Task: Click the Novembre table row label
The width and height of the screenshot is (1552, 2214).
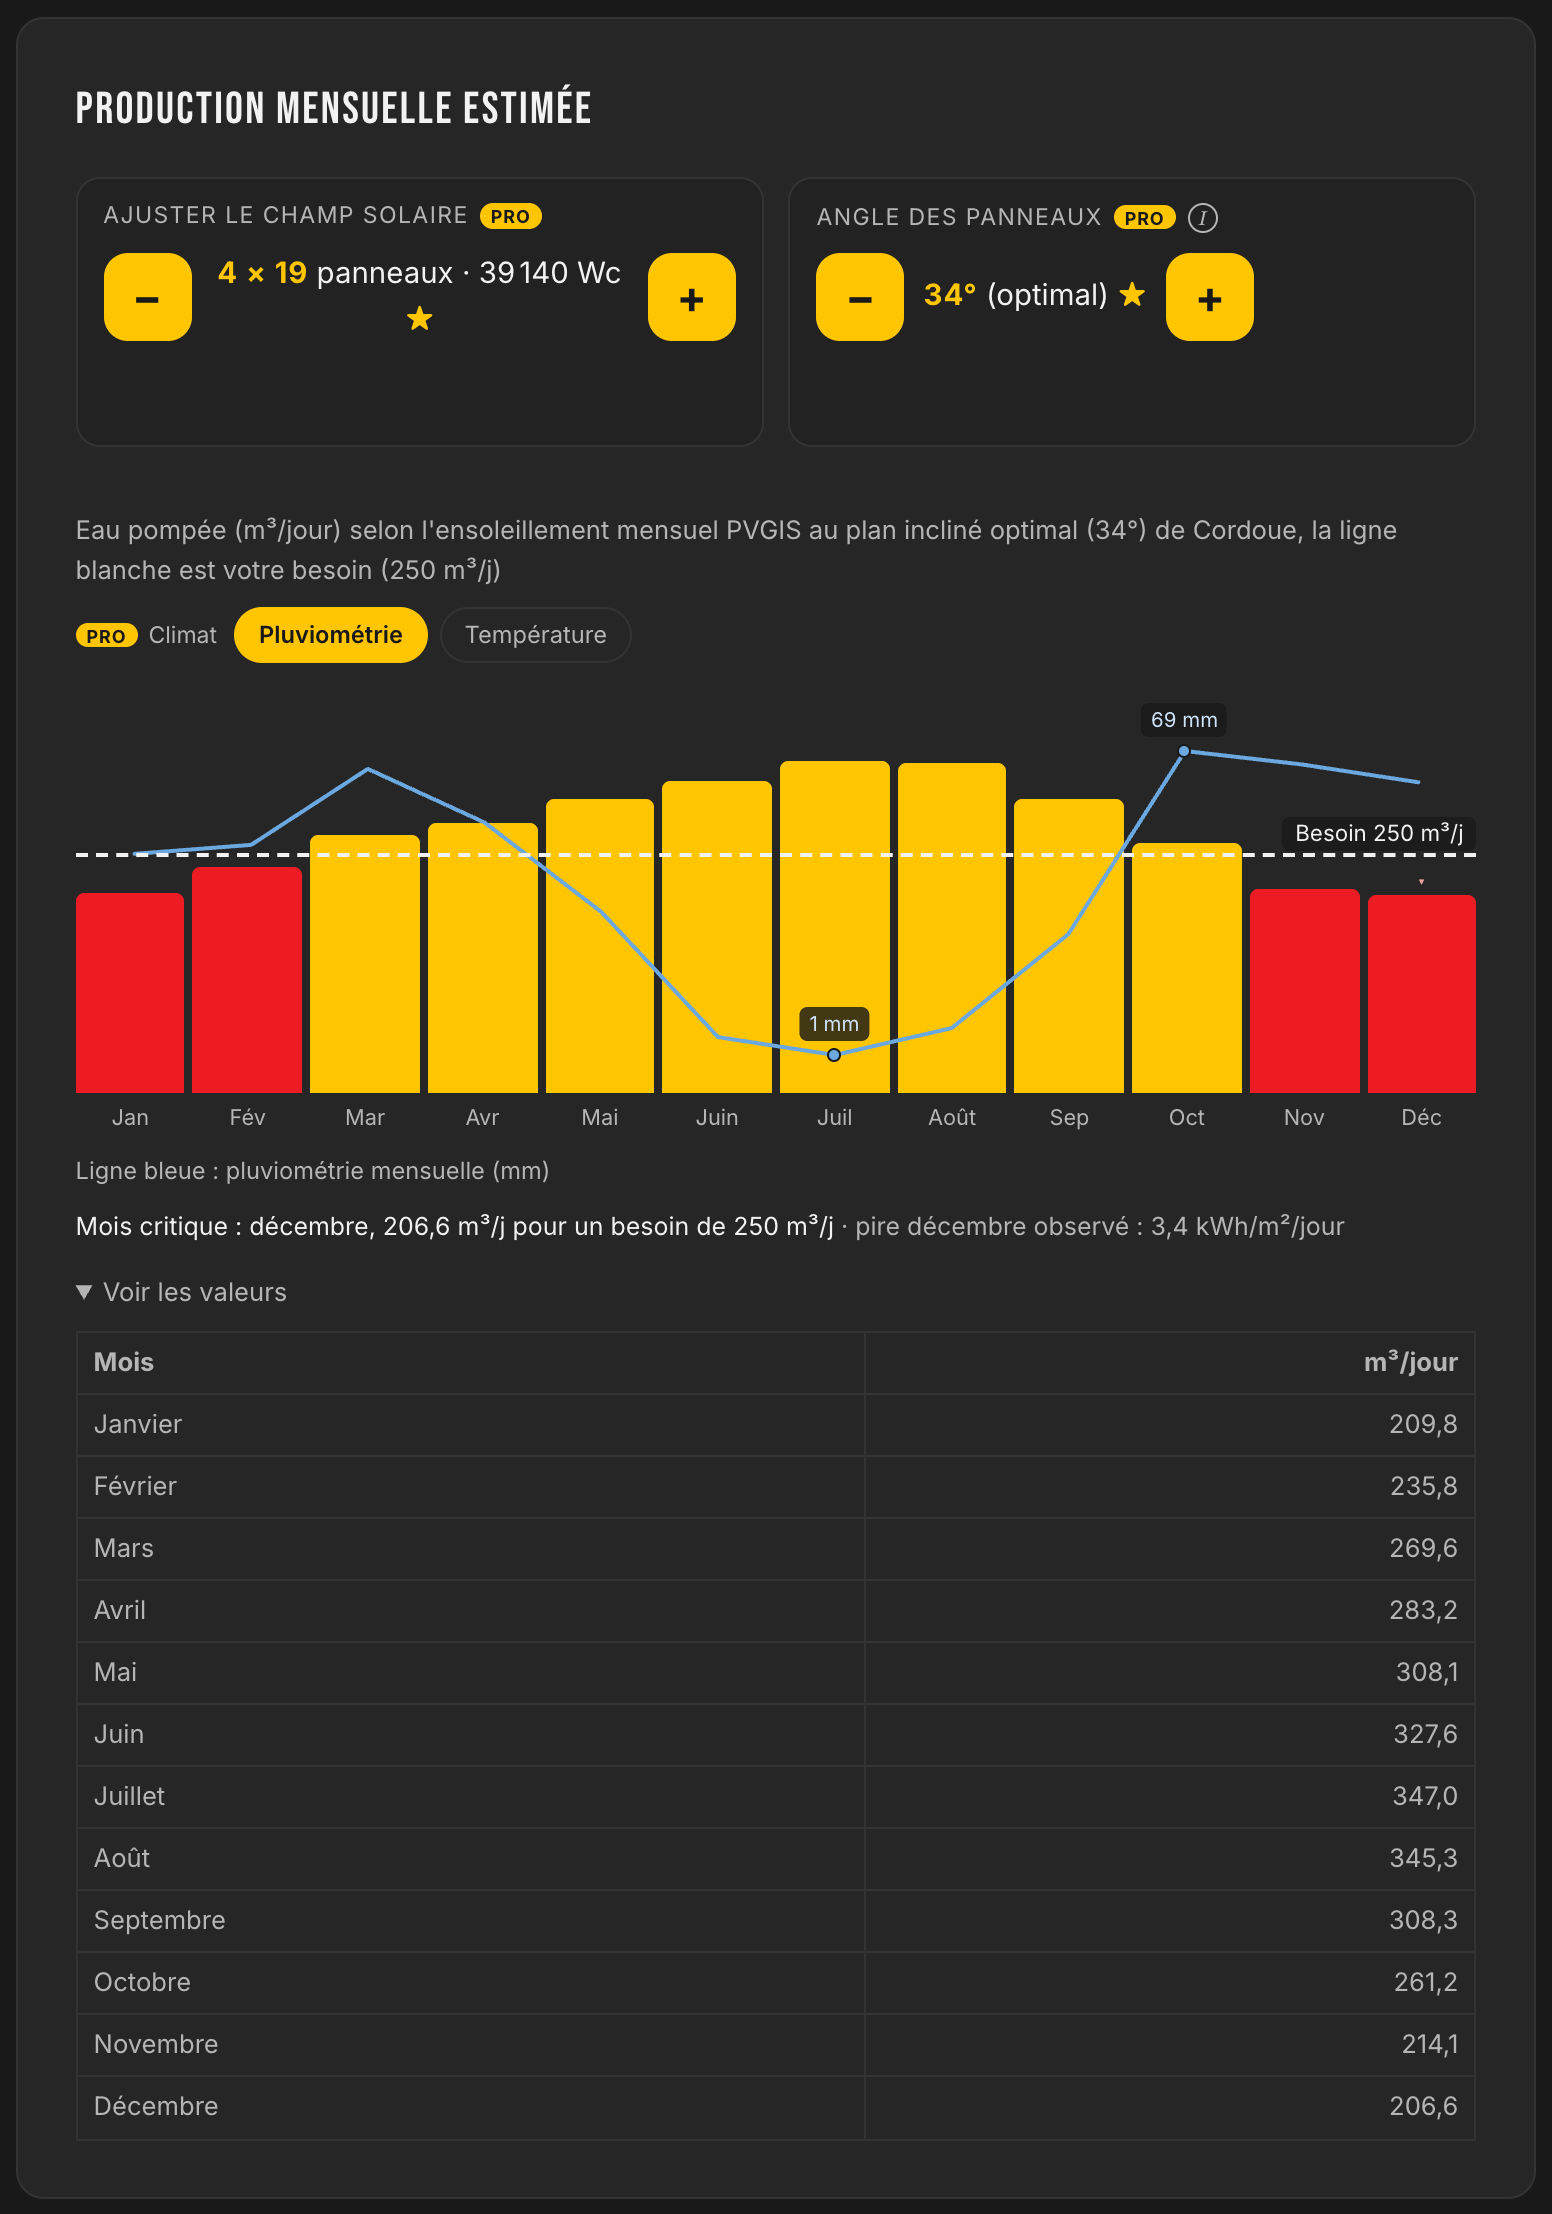Action: tap(156, 2044)
